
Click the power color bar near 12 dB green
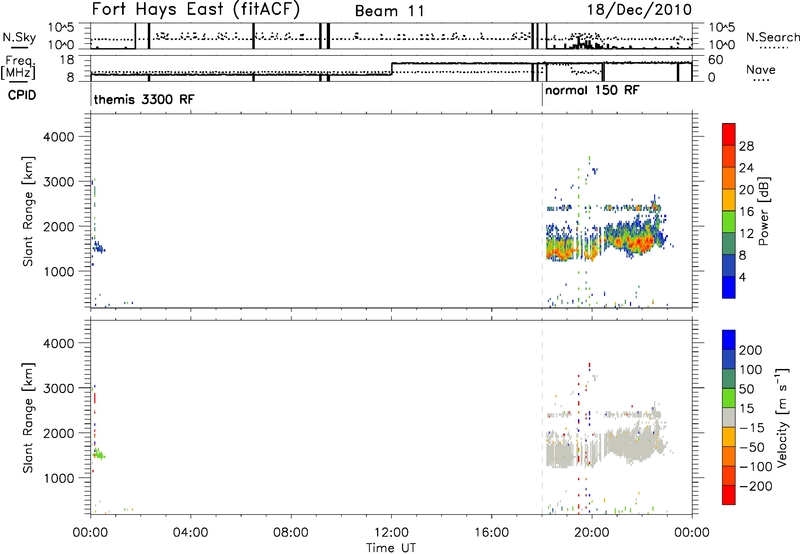coord(729,222)
